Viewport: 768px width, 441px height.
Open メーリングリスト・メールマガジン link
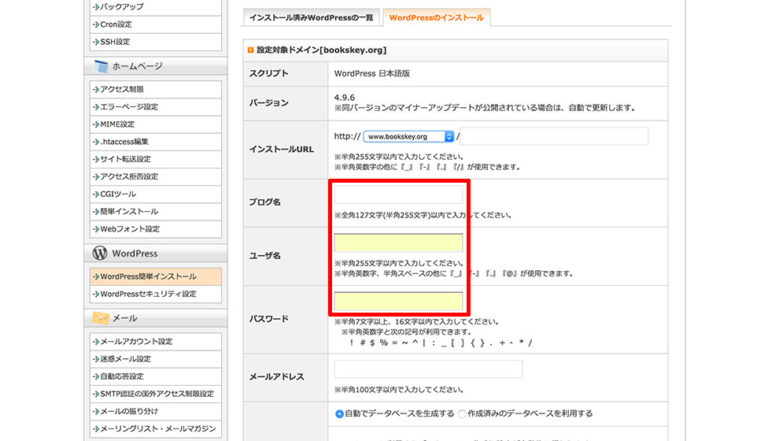pos(158,429)
